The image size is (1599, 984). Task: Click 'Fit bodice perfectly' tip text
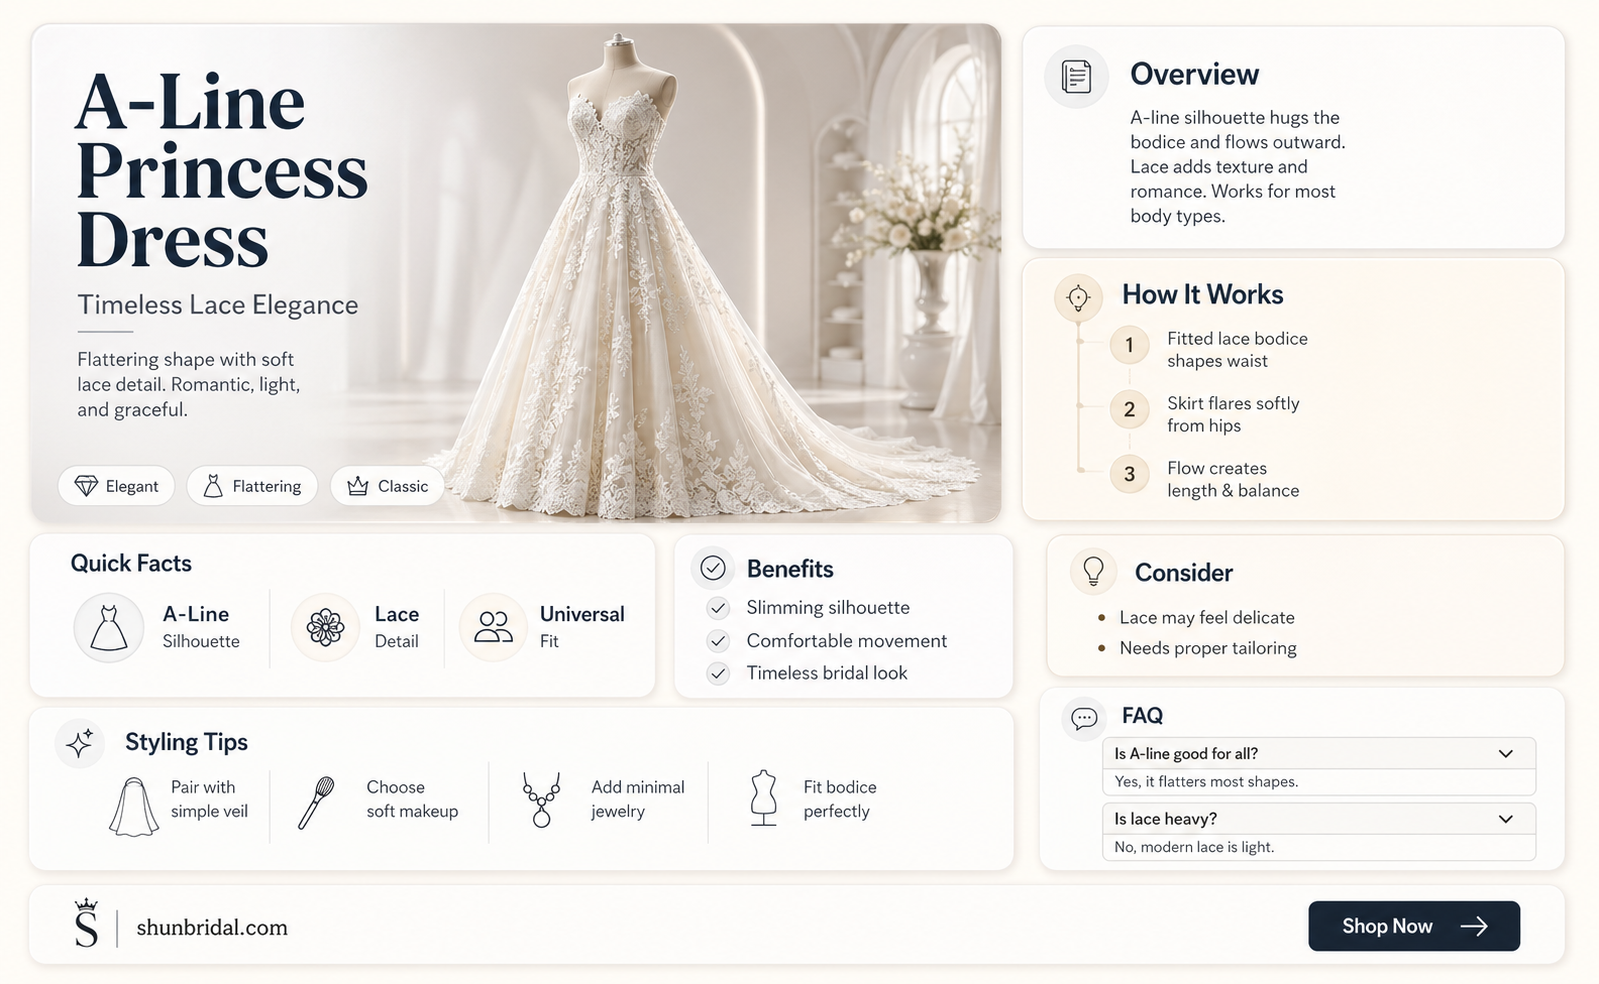coord(840,799)
